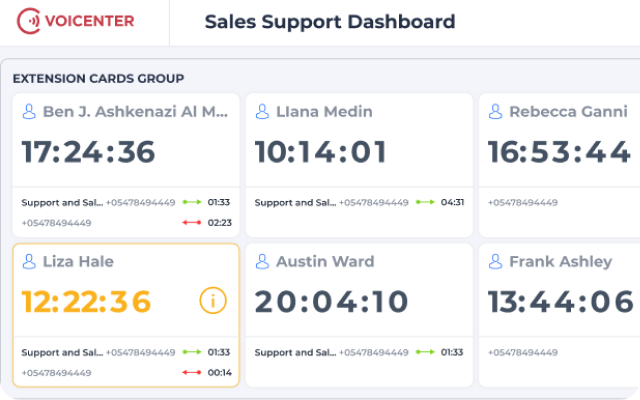Click green incoming arrow in Liza Hale's card
Viewport: 640px width, 400px height.
[192, 352]
